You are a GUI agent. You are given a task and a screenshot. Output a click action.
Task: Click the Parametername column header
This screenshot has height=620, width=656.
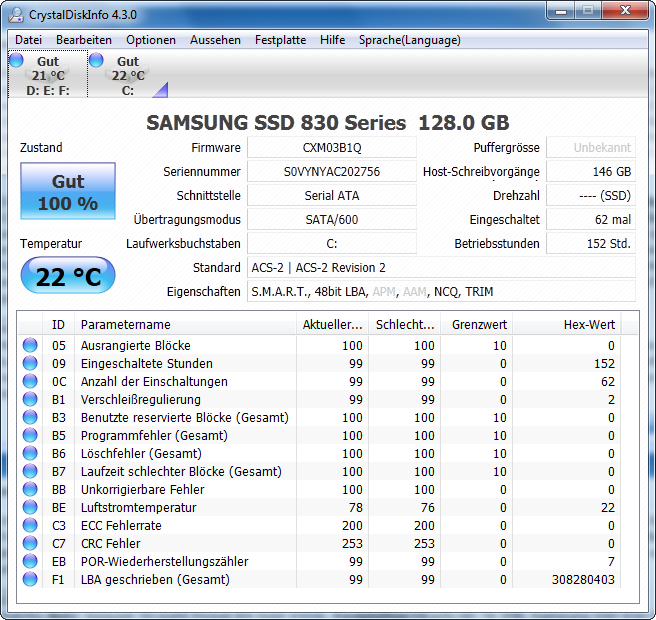pyautogui.click(x=185, y=325)
